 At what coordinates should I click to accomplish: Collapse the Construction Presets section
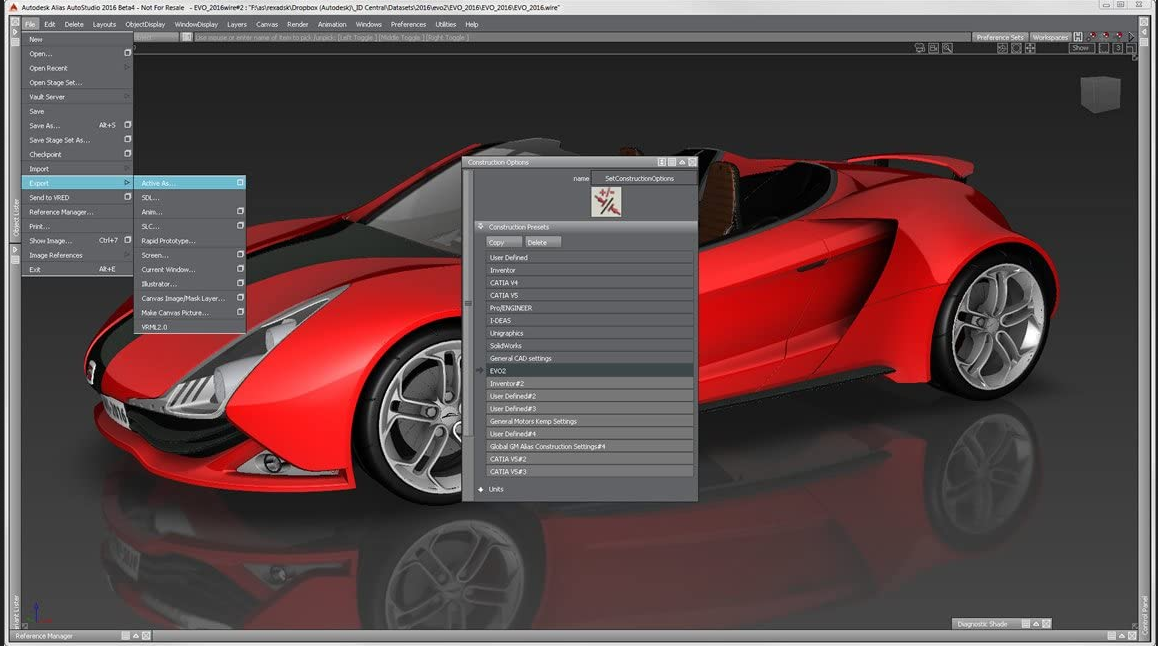pos(481,227)
